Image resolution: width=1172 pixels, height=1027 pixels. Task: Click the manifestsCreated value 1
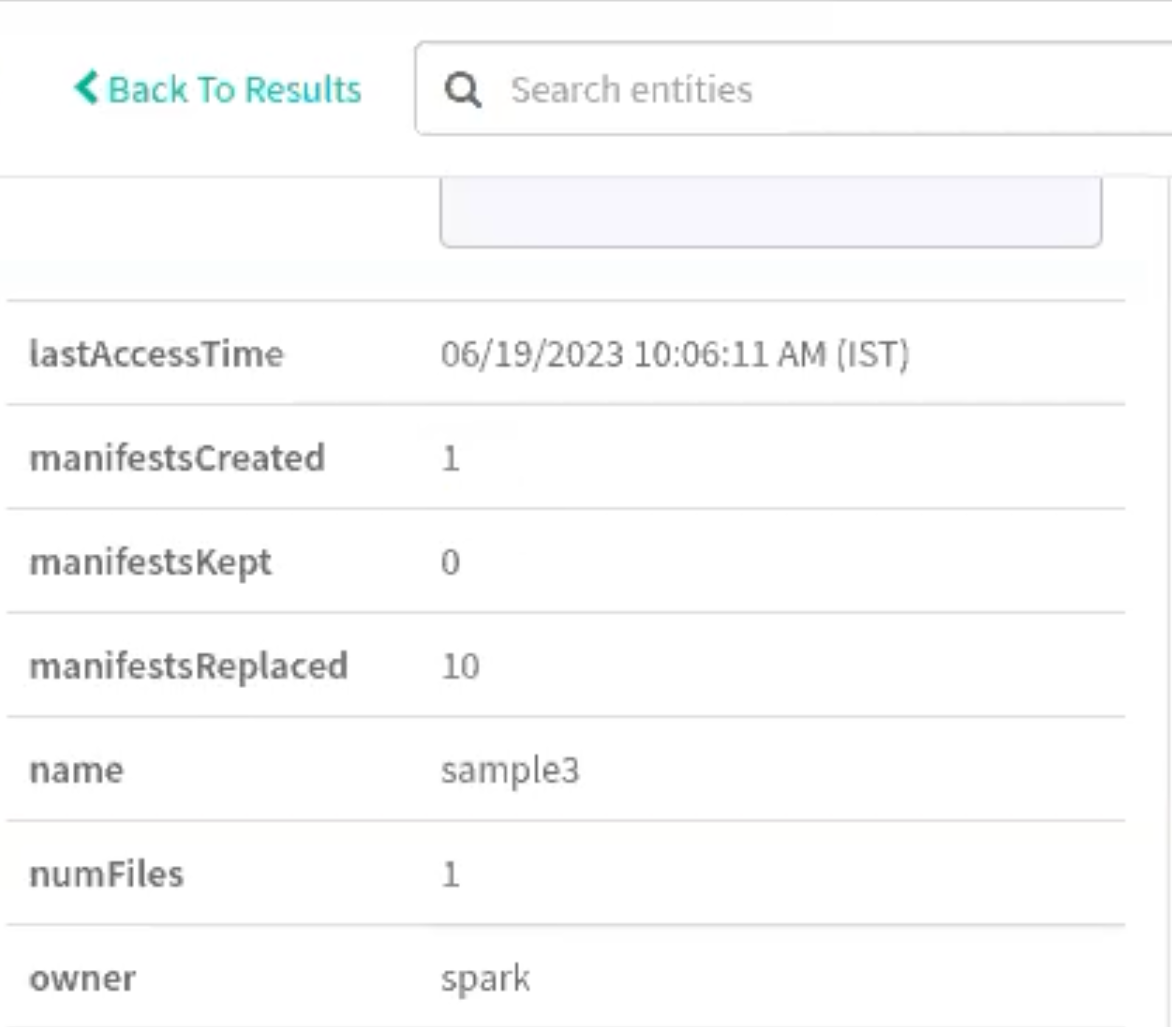451,459
